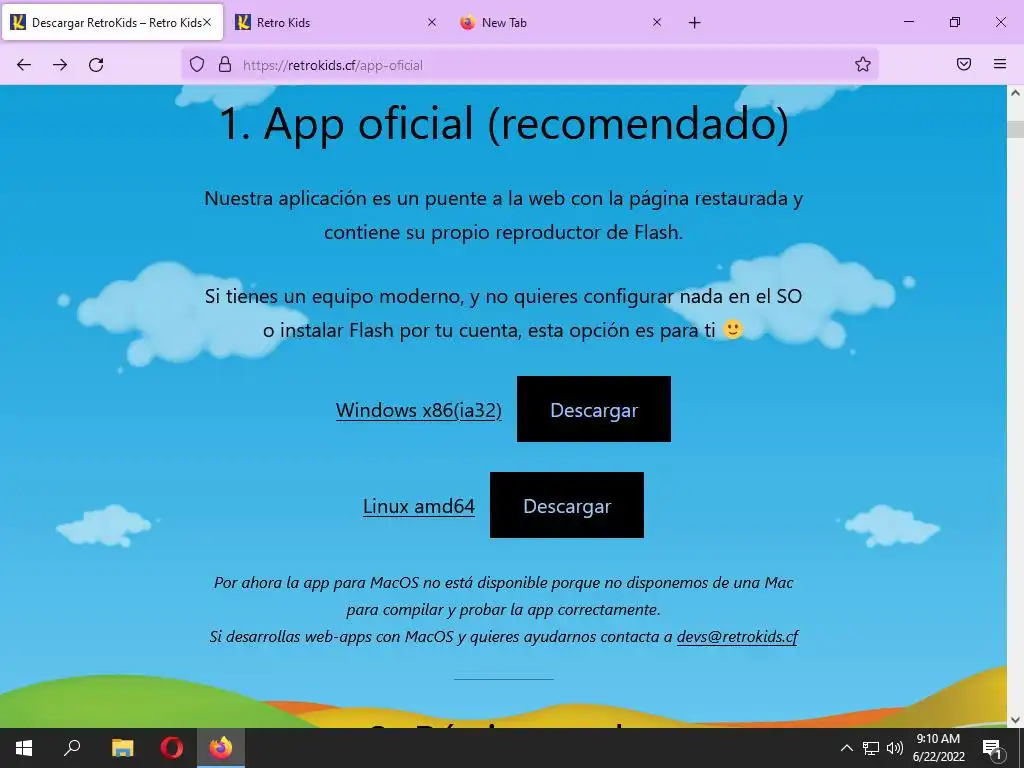Switch to the 'Retro Kids' tab

pyautogui.click(x=336, y=23)
